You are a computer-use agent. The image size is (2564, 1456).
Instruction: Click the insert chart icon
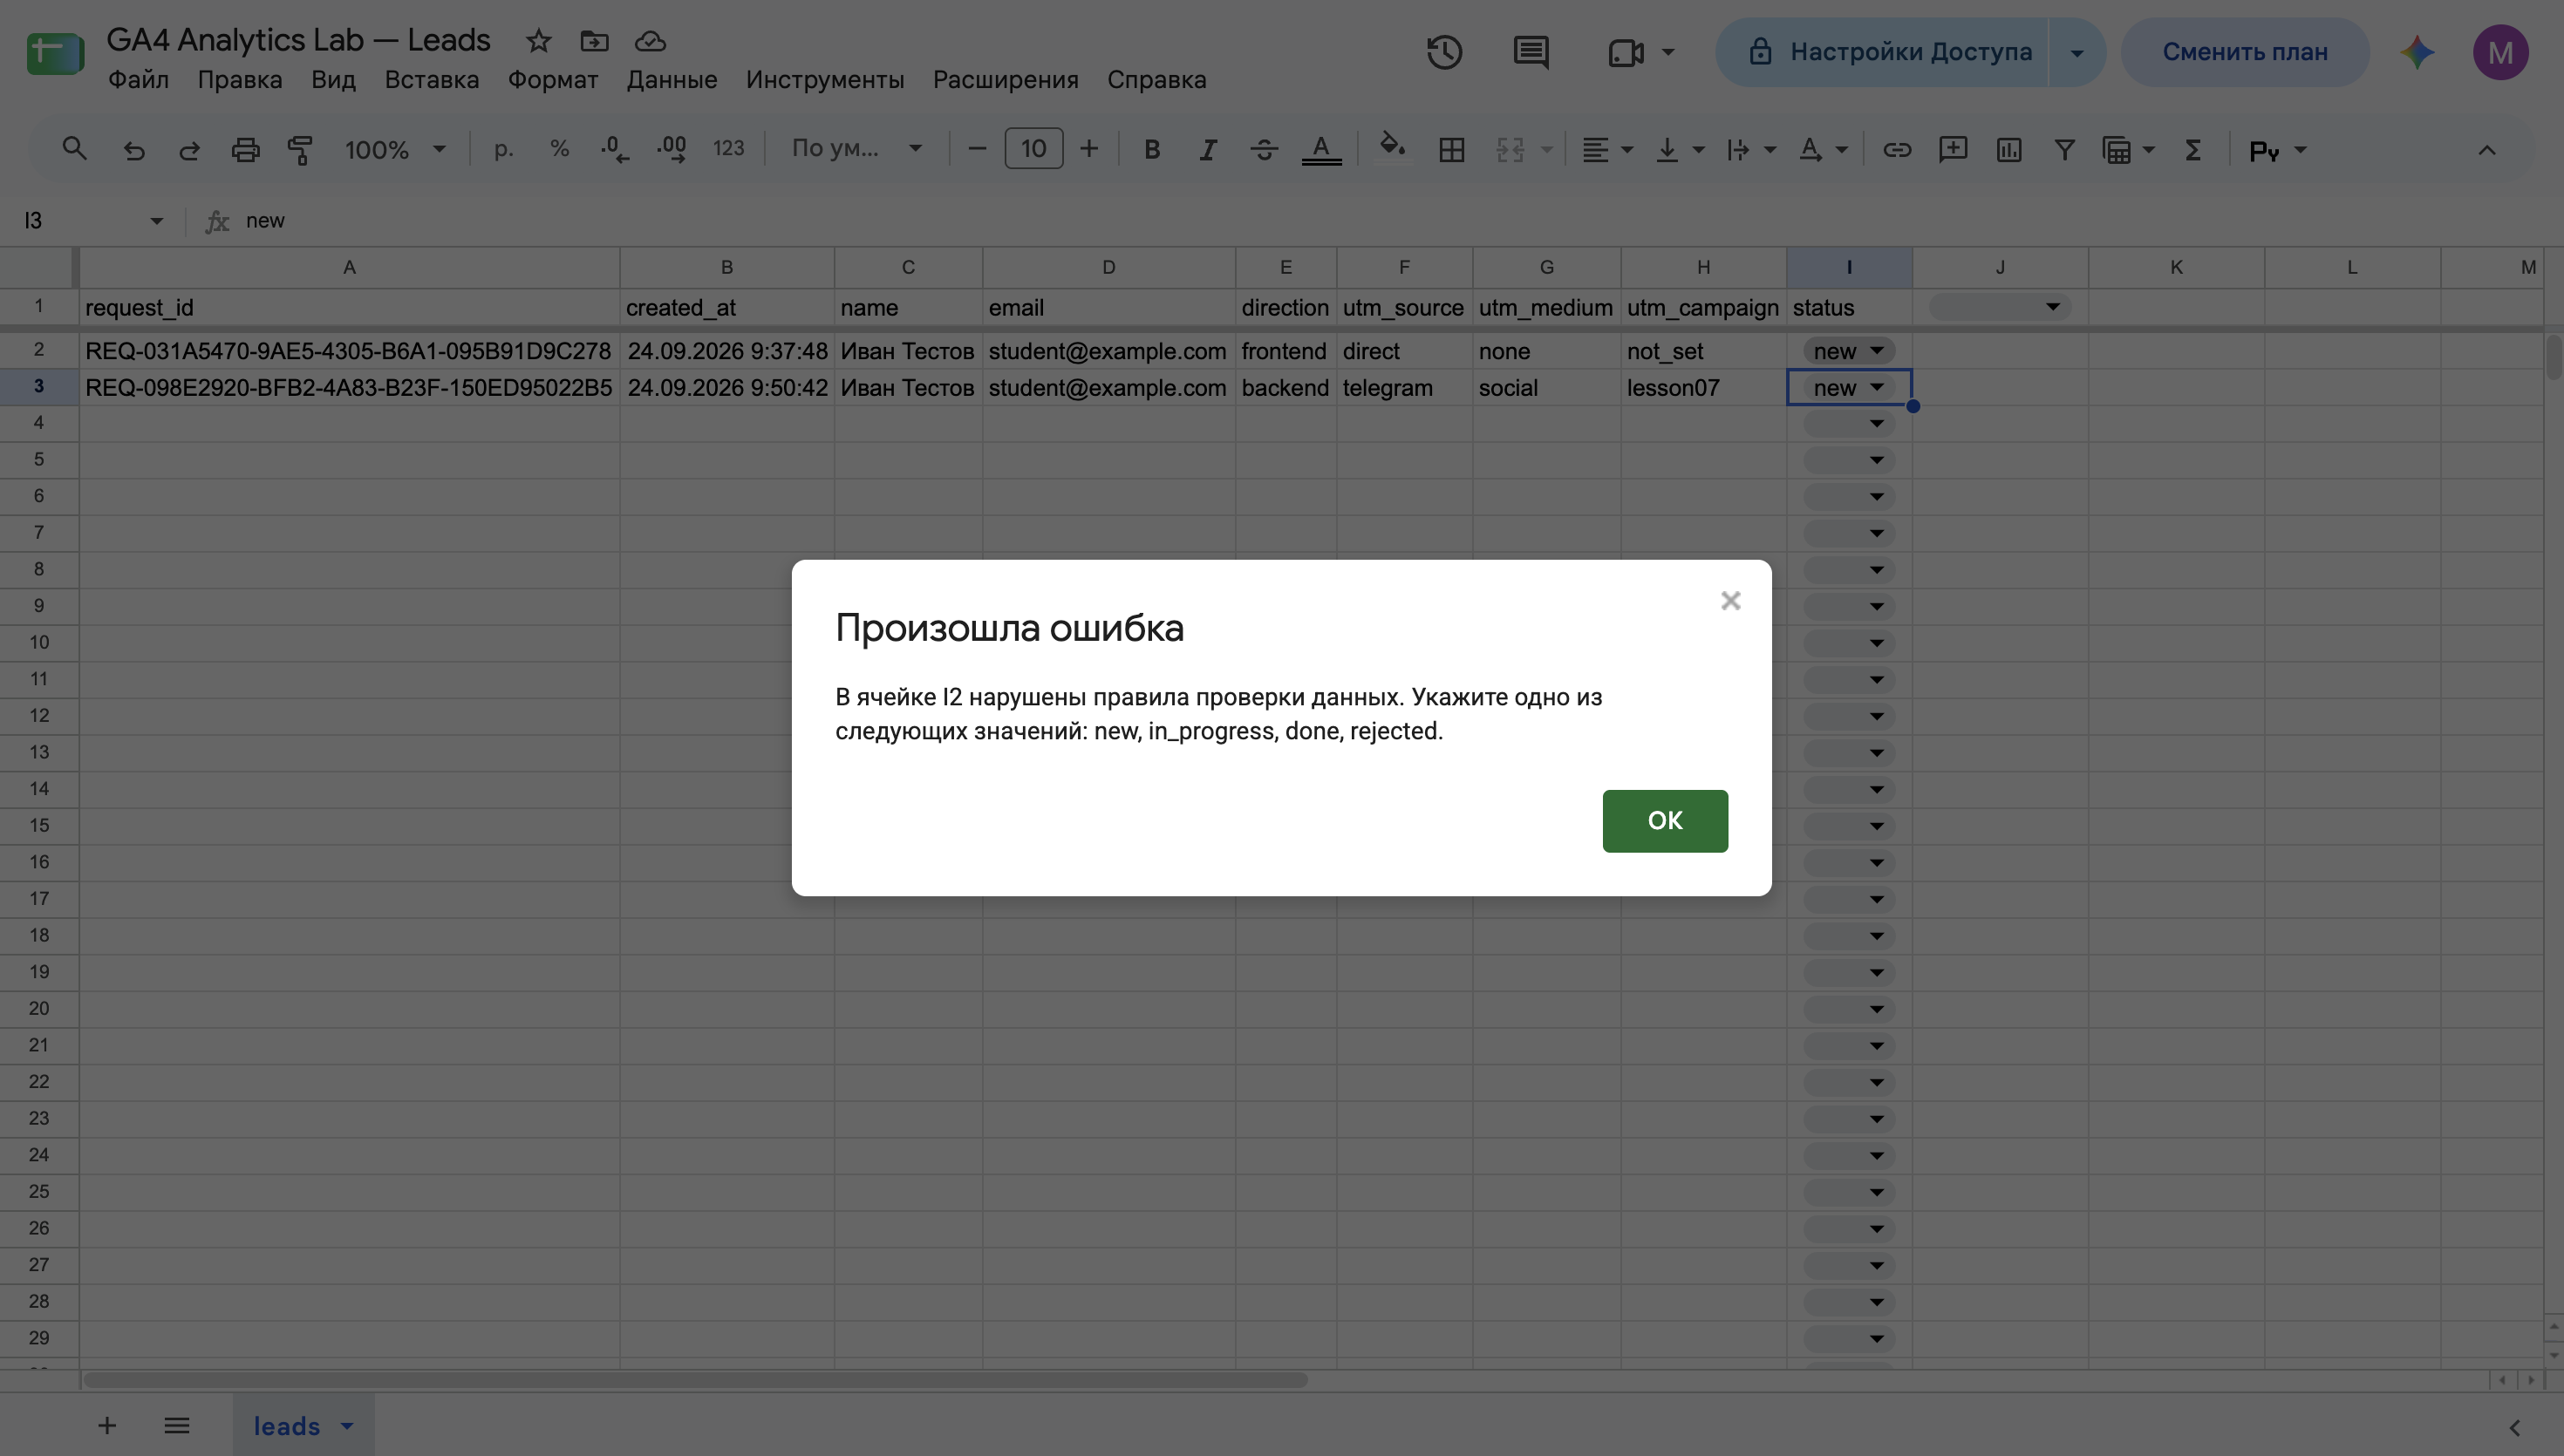2009,150
